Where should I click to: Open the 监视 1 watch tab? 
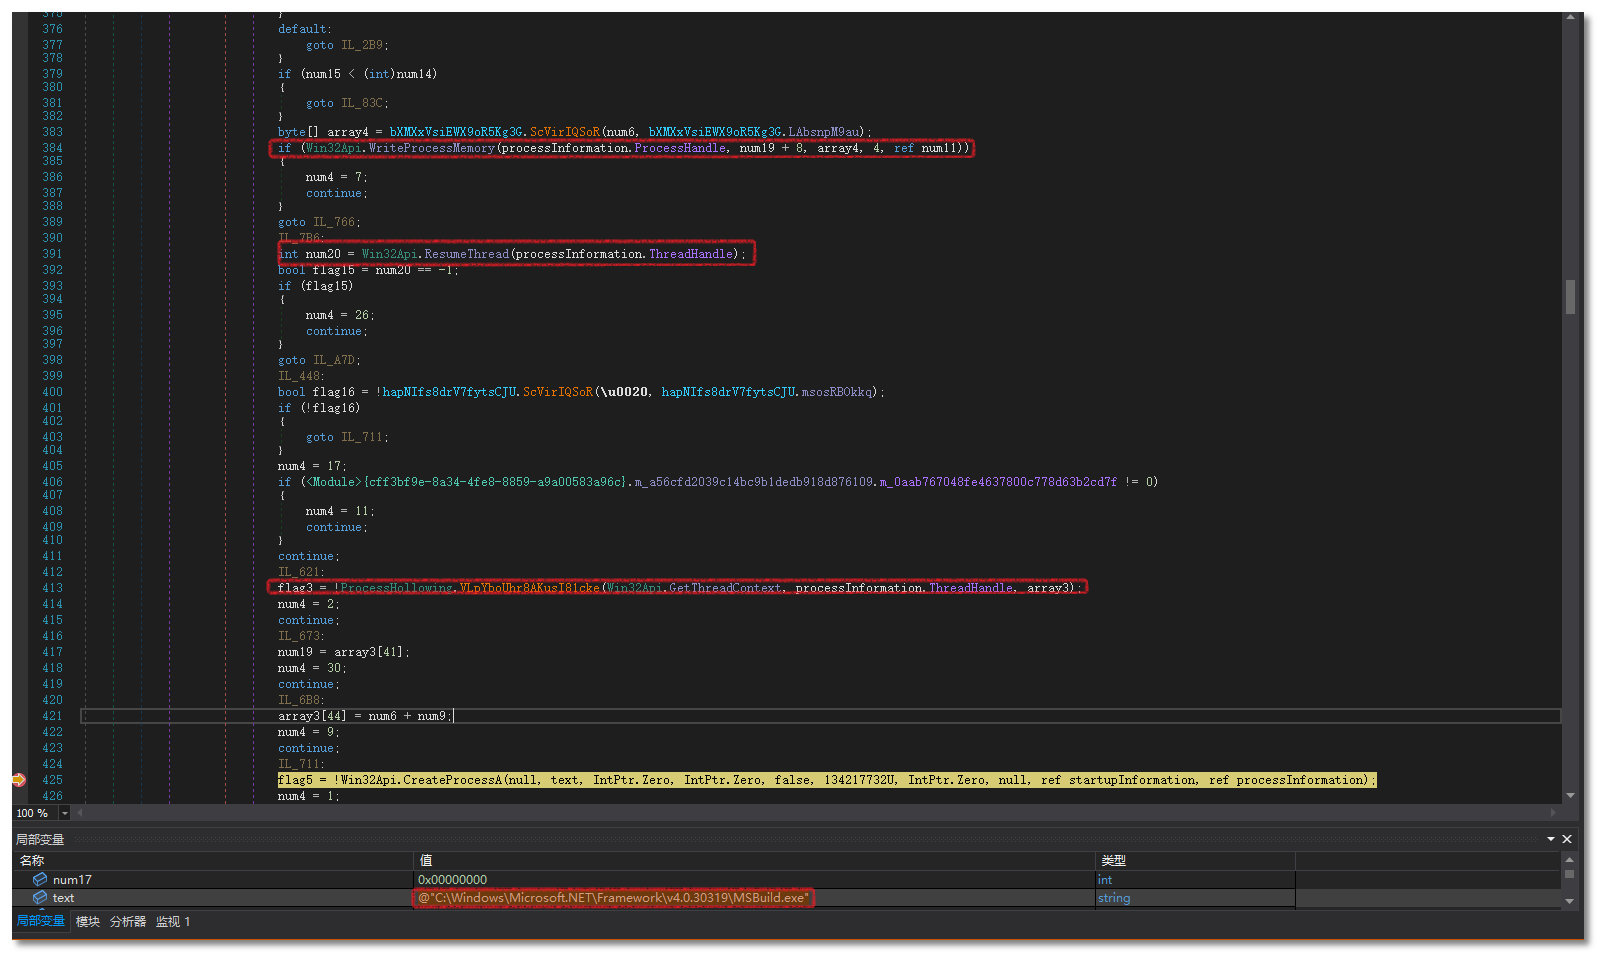[x=173, y=921]
